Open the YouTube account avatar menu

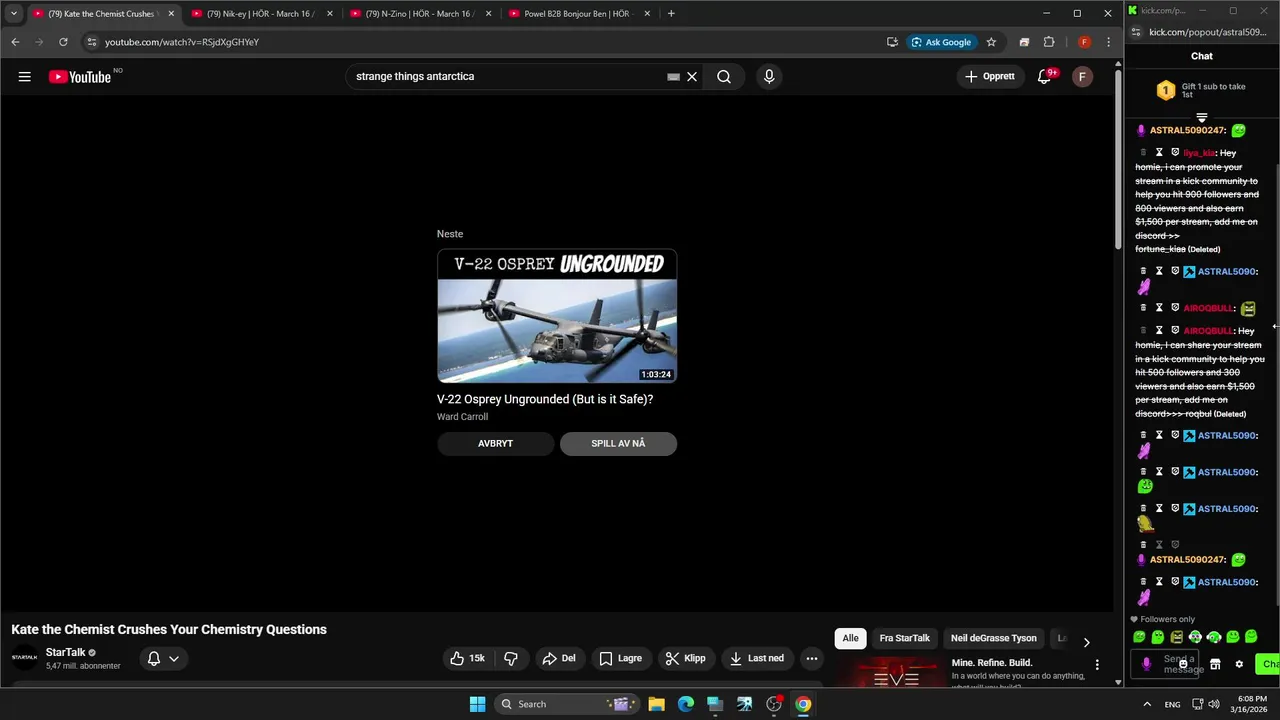pyautogui.click(x=1082, y=77)
